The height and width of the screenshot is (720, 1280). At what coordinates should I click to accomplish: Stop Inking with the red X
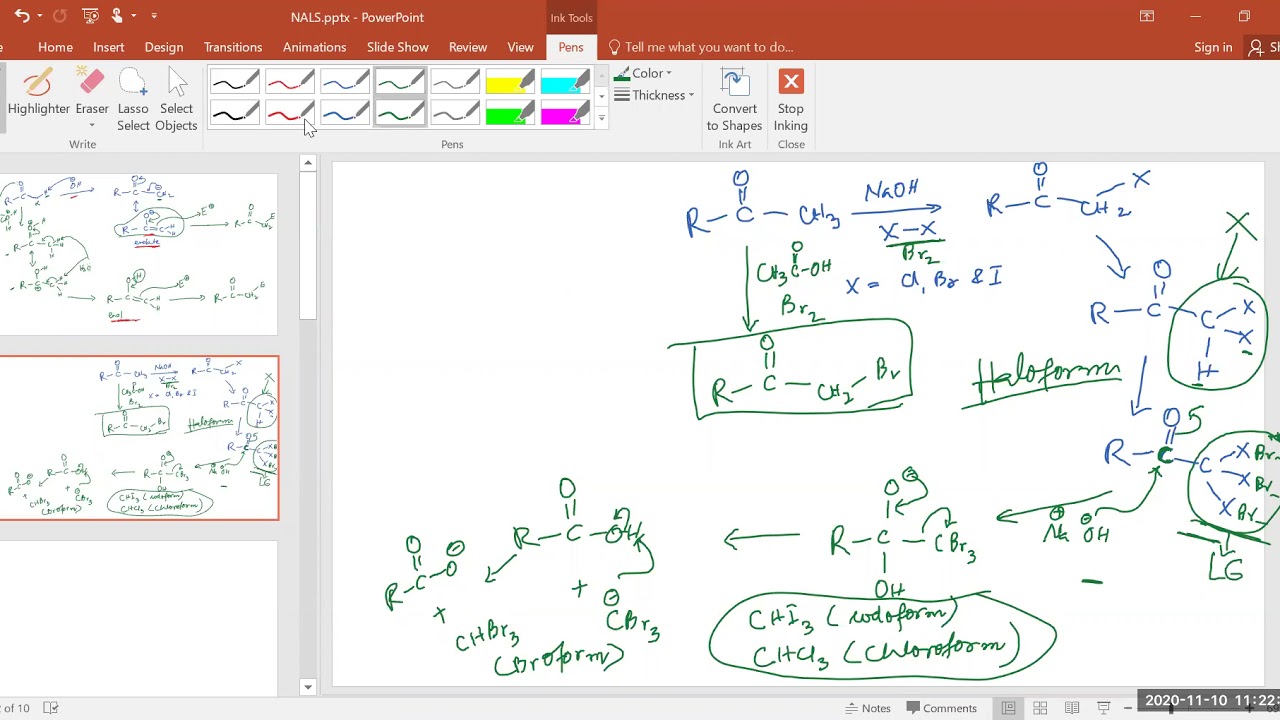coord(791,100)
